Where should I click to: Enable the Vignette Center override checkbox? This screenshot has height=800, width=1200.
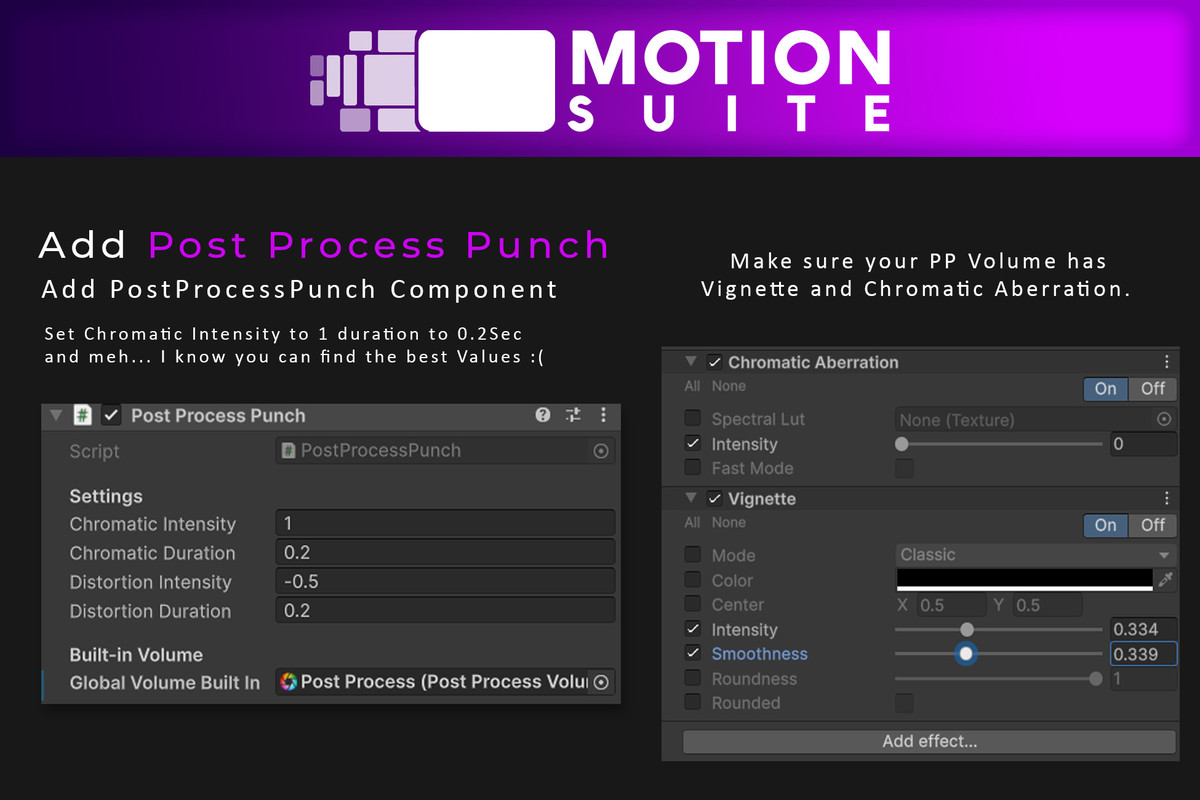pyautogui.click(x=692, y=604)
